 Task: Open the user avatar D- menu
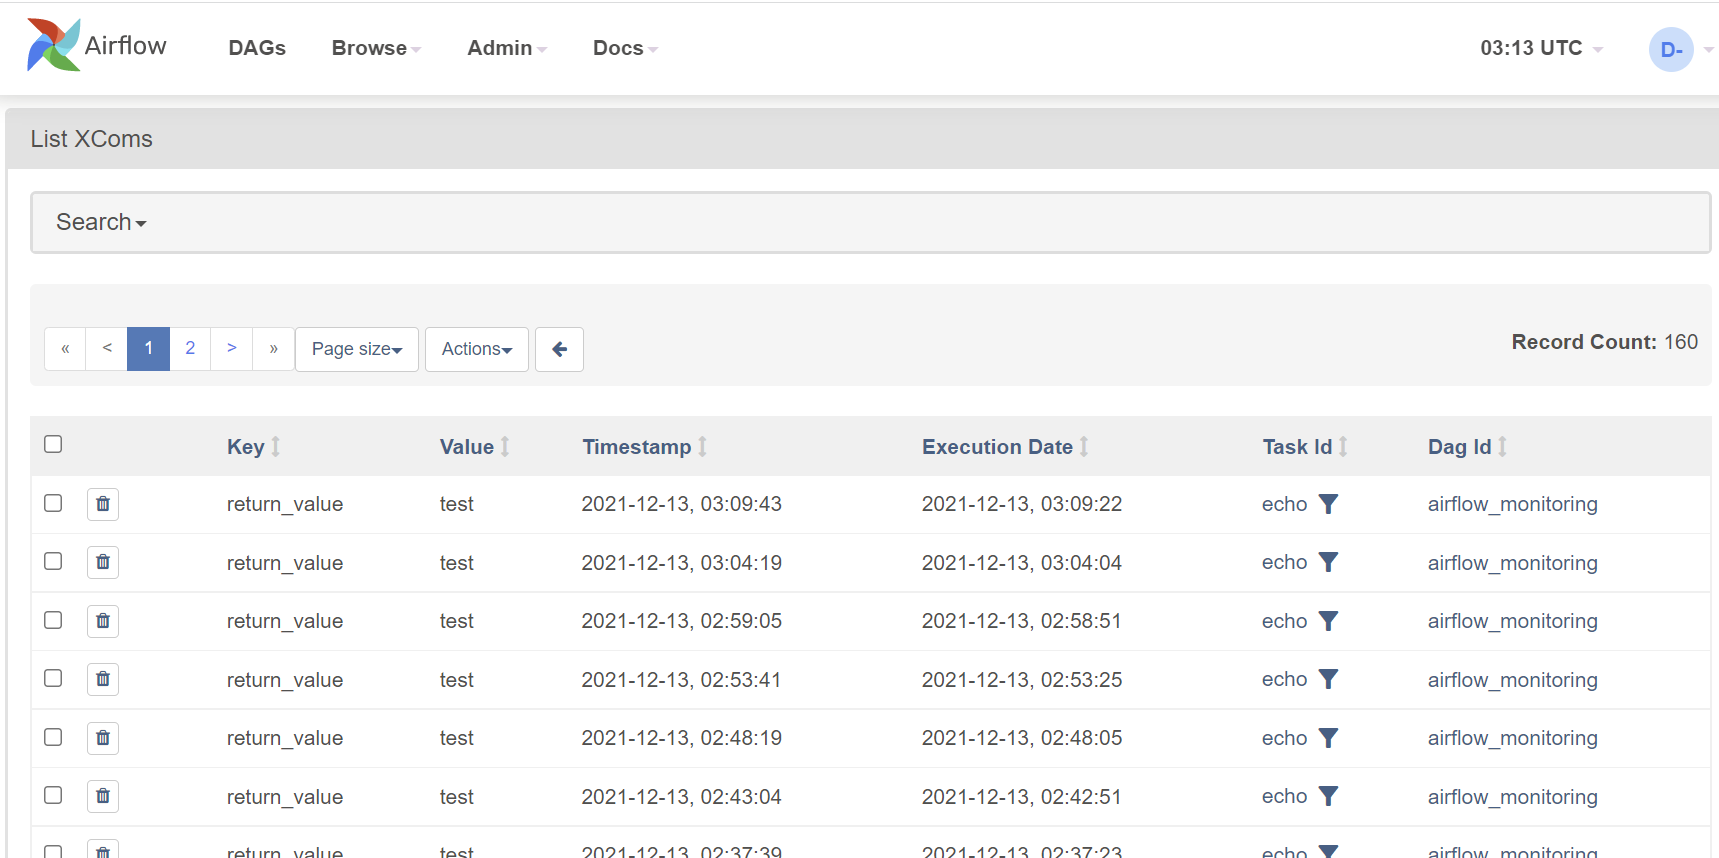click(1671, 49)
